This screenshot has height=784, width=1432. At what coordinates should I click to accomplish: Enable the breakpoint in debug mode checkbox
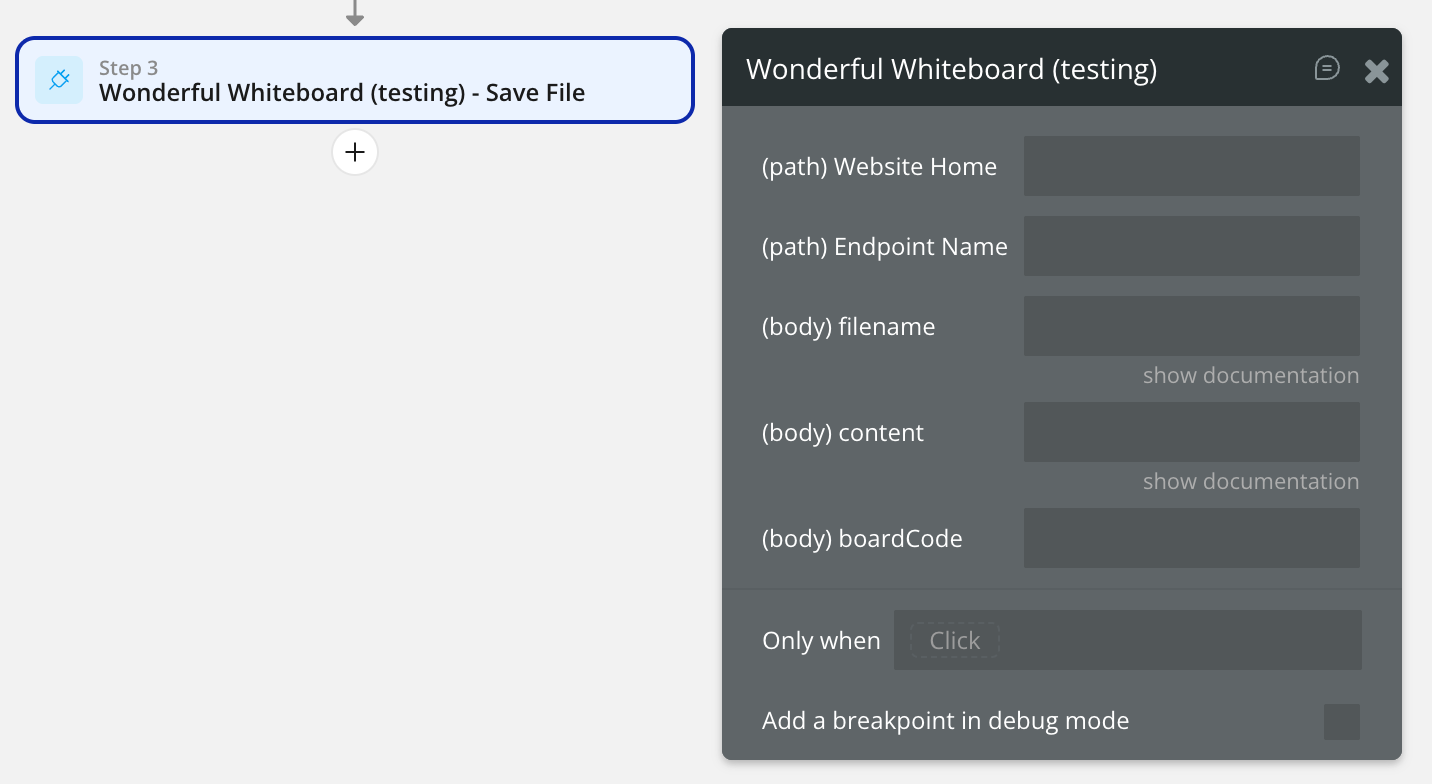(x=1341, y=721)
